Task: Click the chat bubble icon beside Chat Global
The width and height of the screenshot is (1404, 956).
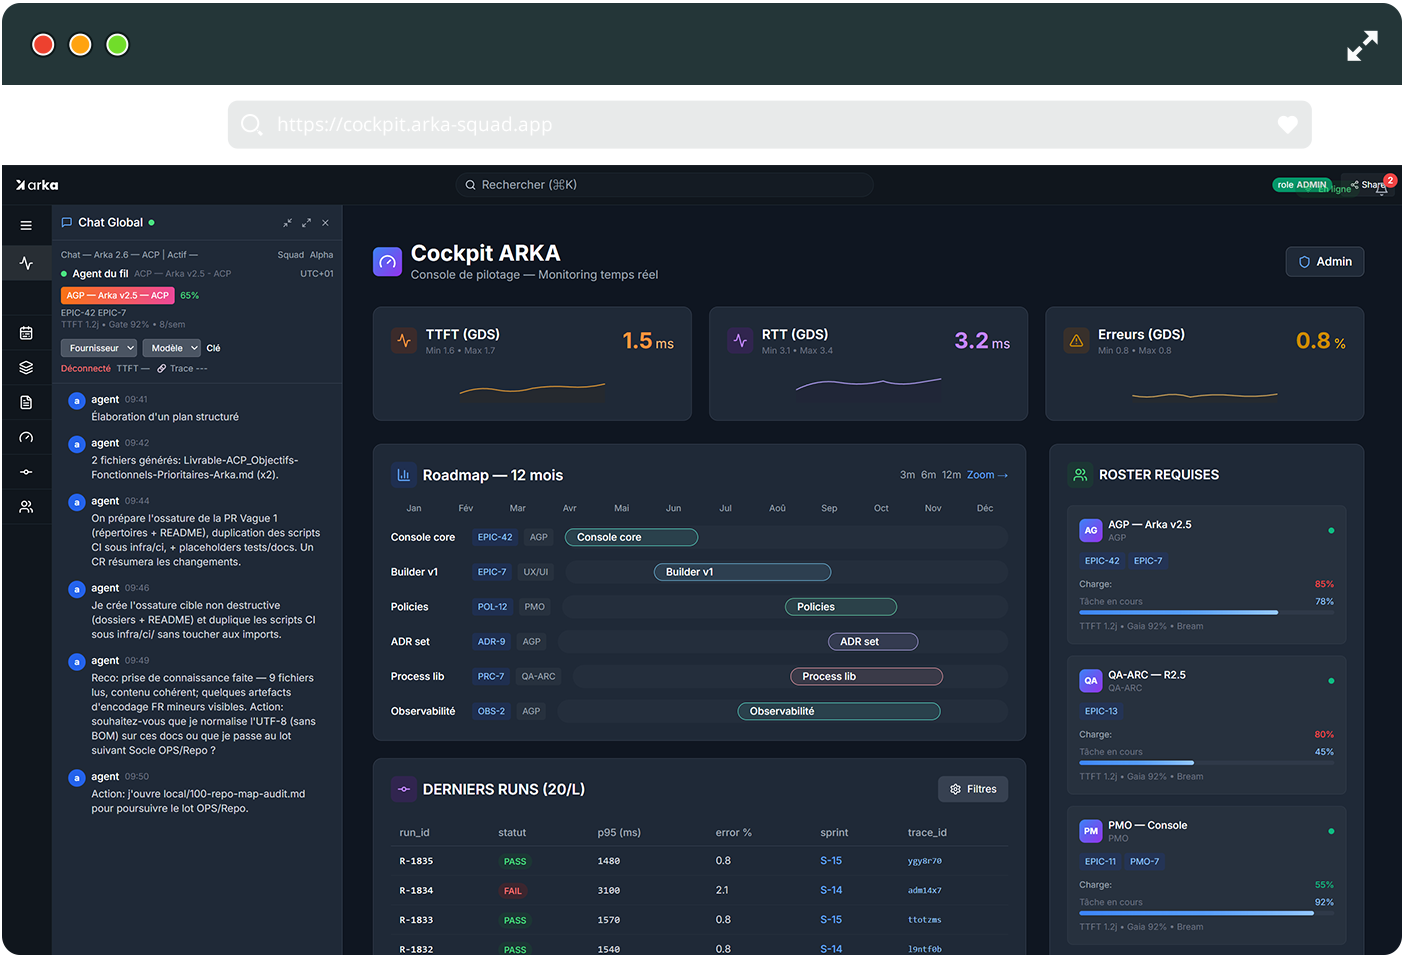Action: tap(67, 223)
